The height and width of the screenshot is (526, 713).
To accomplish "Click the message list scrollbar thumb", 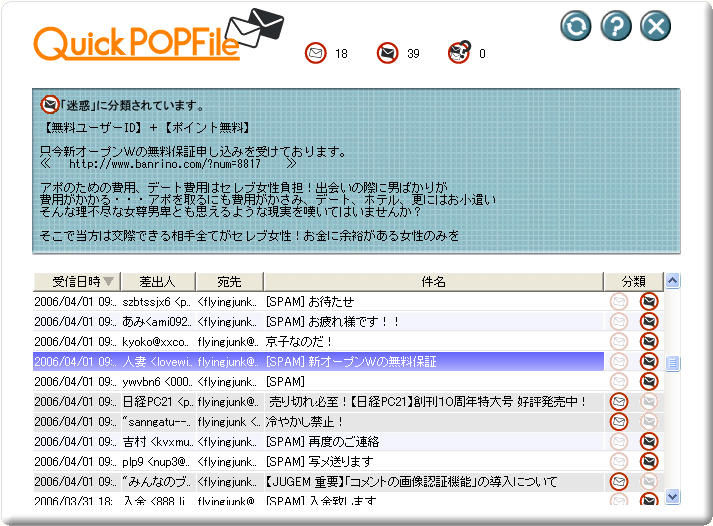I will [673, 362].
